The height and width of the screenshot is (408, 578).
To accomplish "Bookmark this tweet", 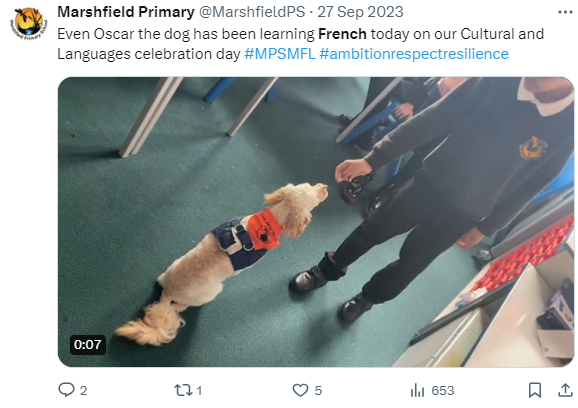I will click(535, 390).
